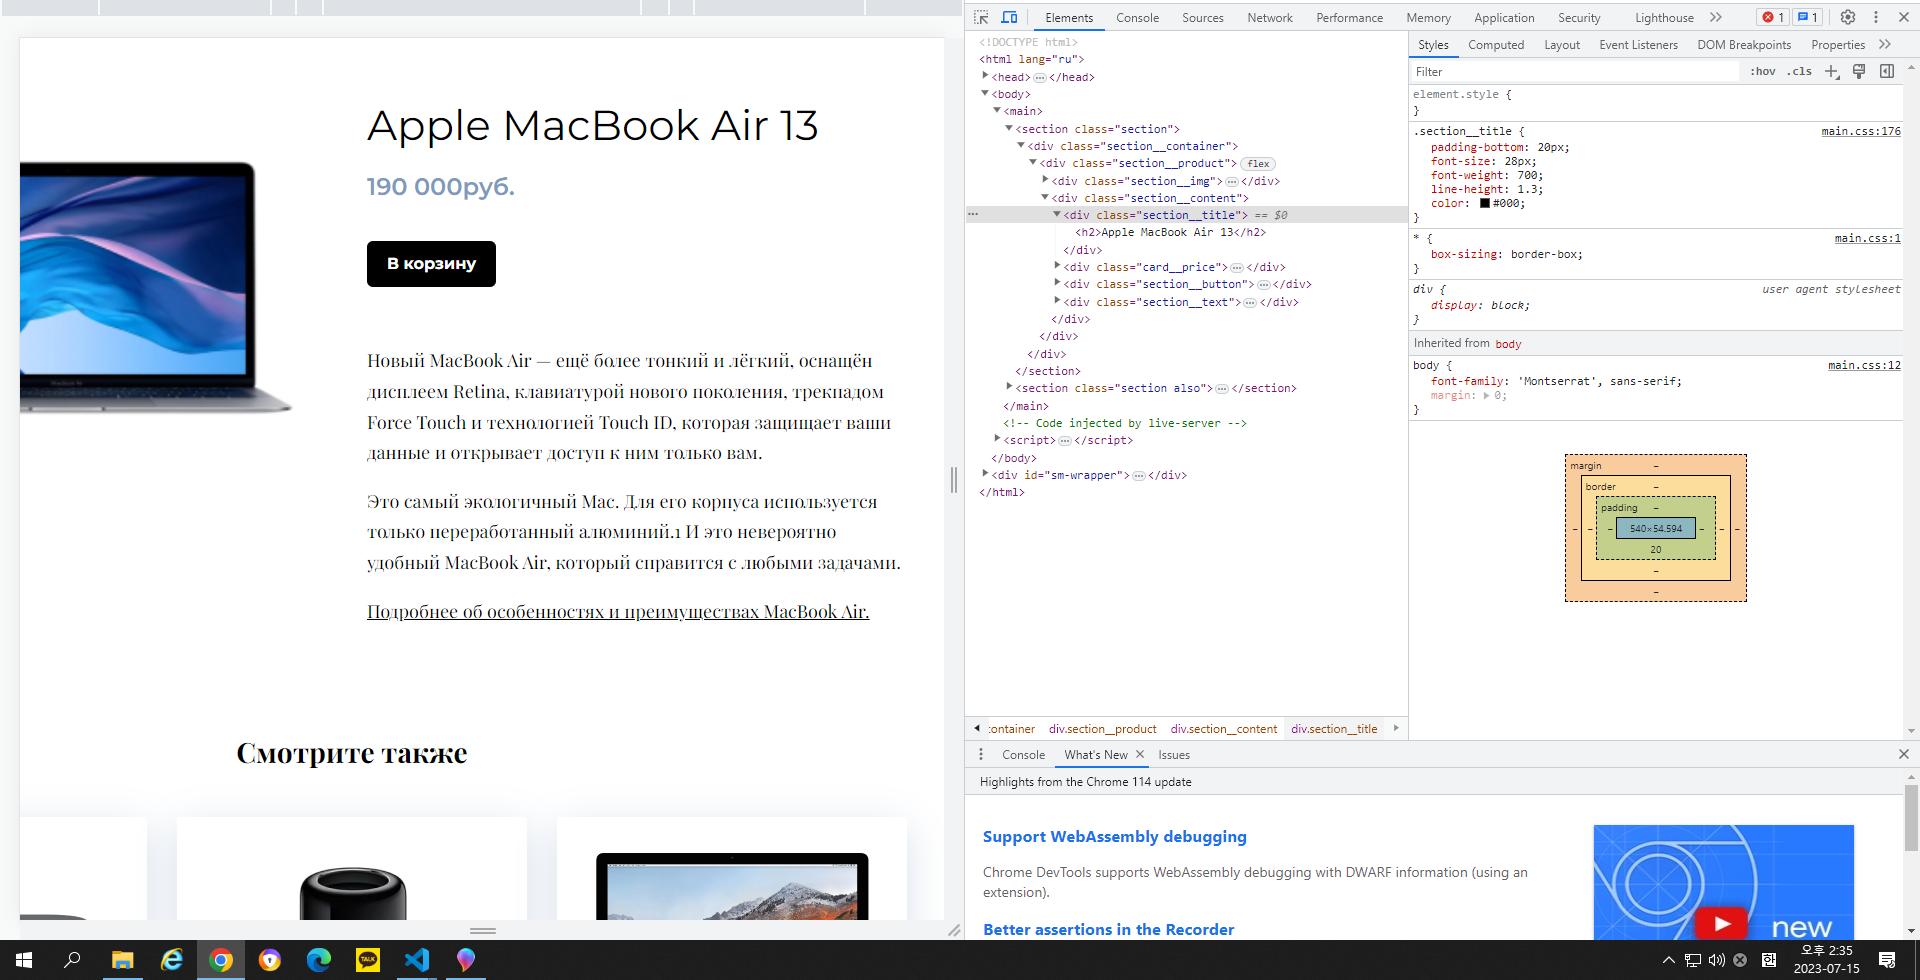Open the MacBook Air details link
Screen dimensions: 1920x980
click(618, 611)
